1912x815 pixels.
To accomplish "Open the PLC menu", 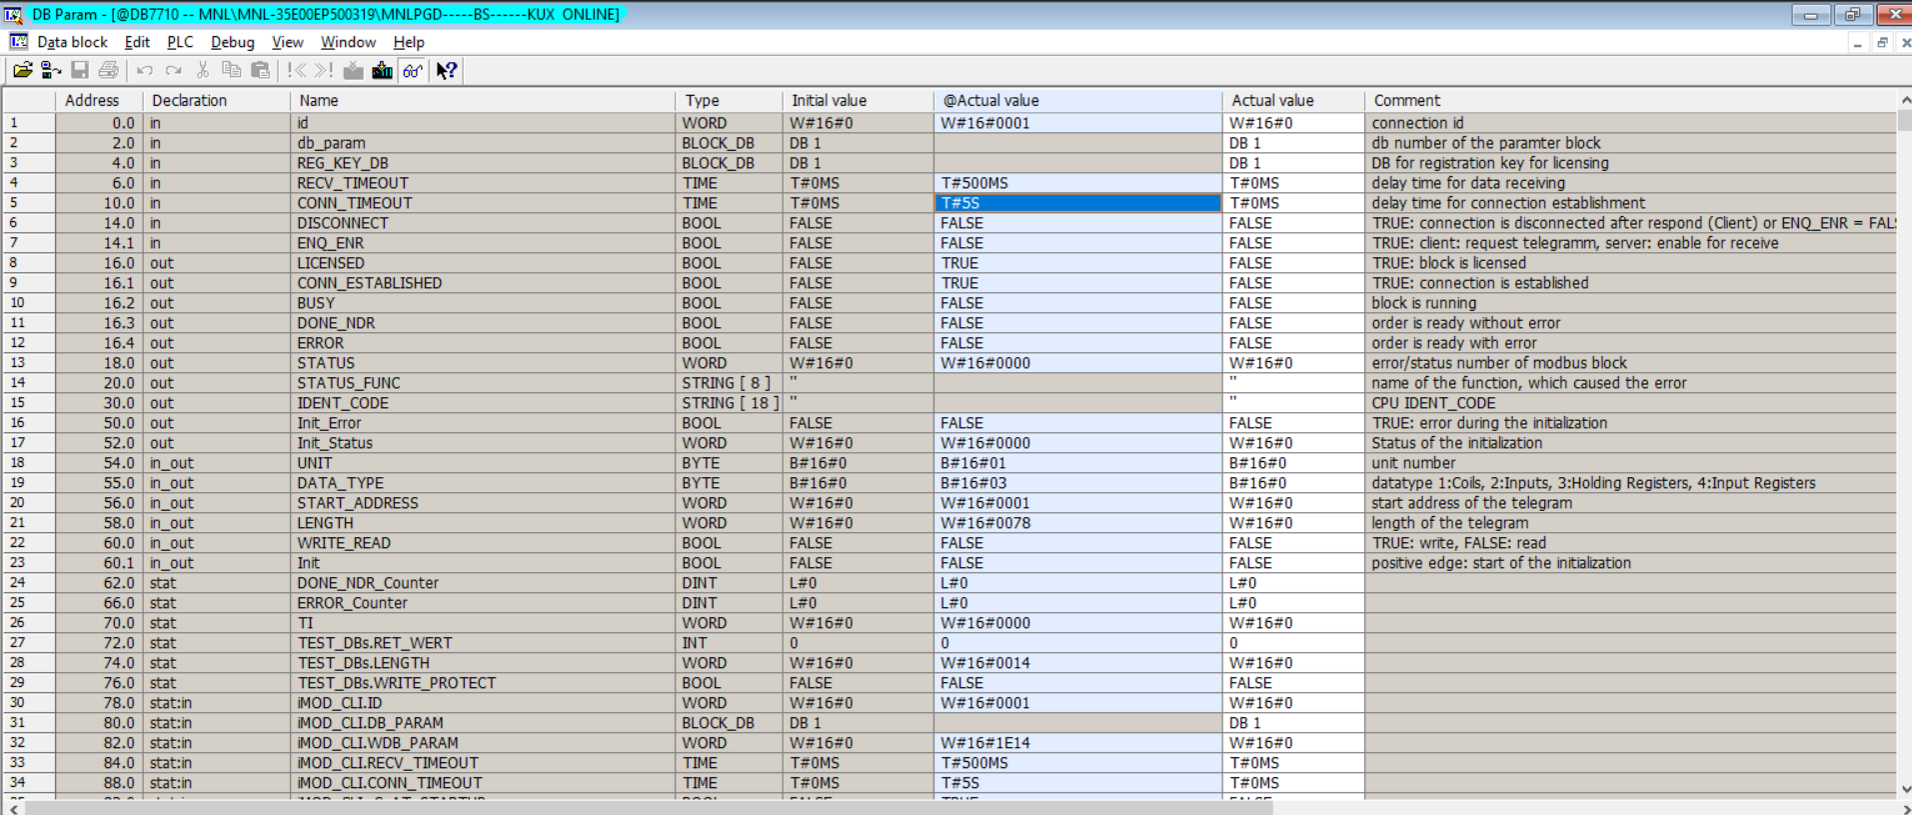I will point(180,42).
